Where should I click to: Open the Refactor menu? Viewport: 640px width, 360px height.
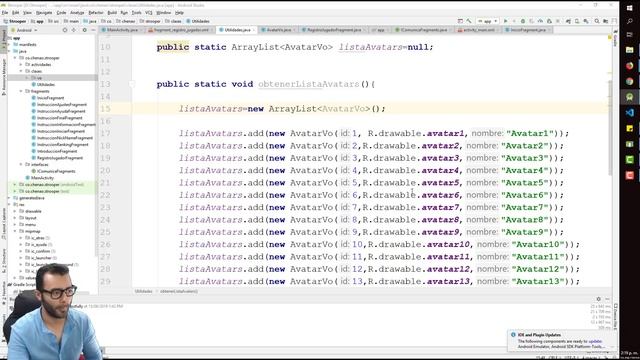96,13
